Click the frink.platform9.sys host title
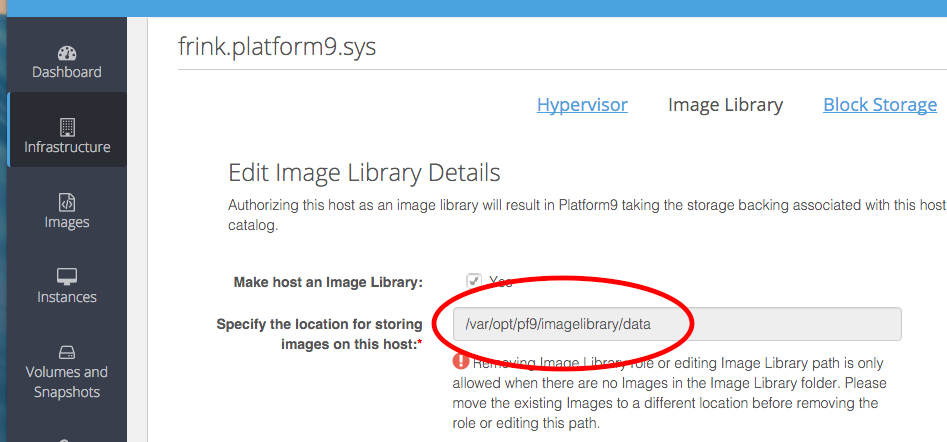The height and width of the screenshot is (442, 947). (x=277, y=47)
